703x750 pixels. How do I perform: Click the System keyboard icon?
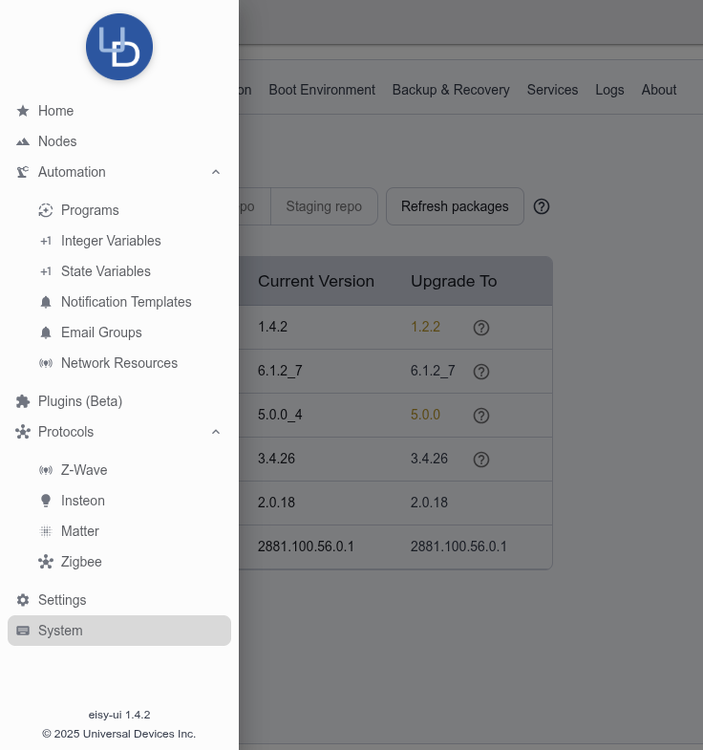[x=23, y=631]
